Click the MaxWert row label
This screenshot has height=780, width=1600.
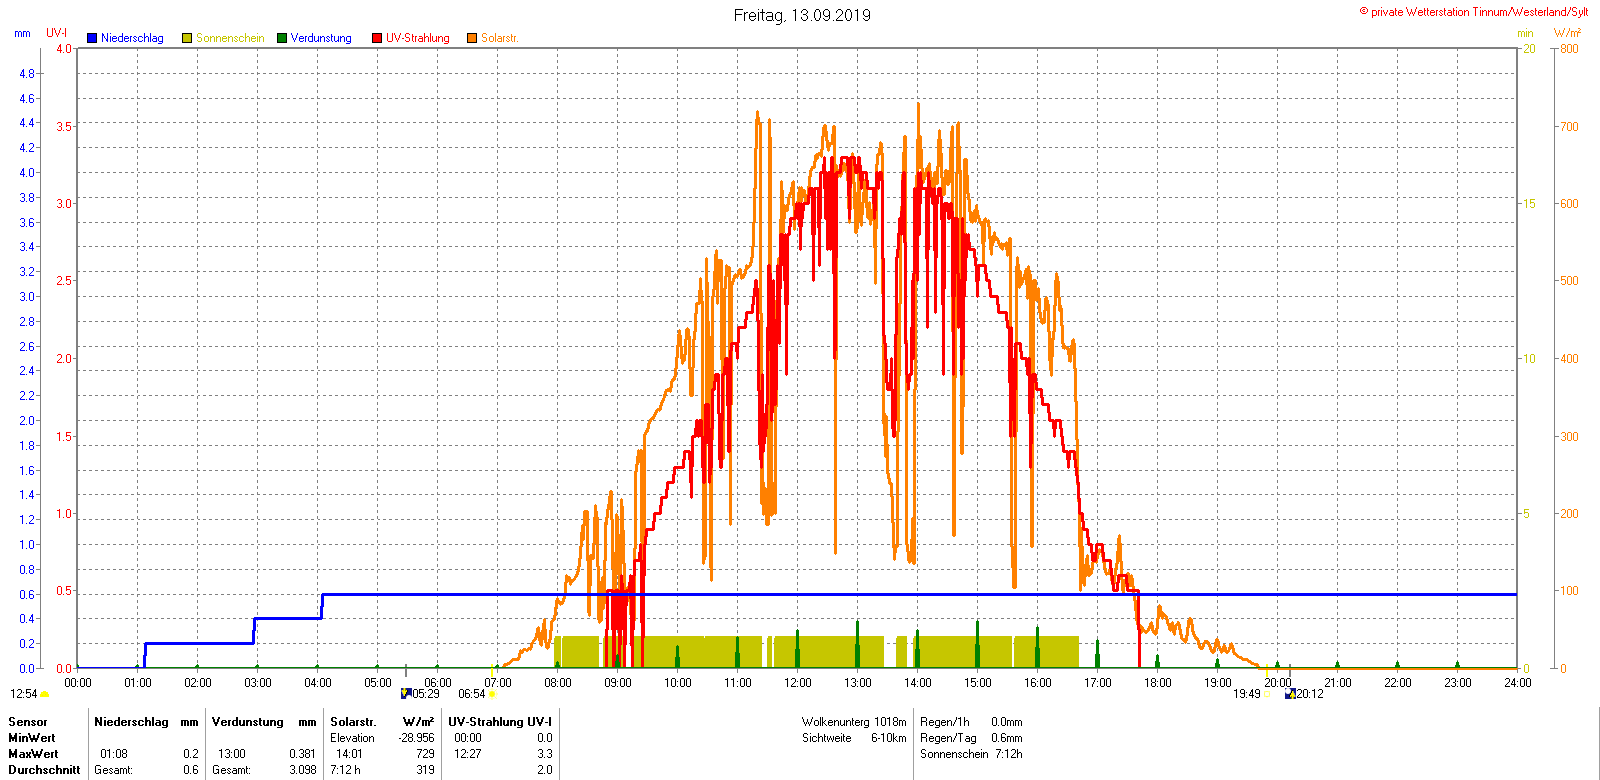[33, 754]
